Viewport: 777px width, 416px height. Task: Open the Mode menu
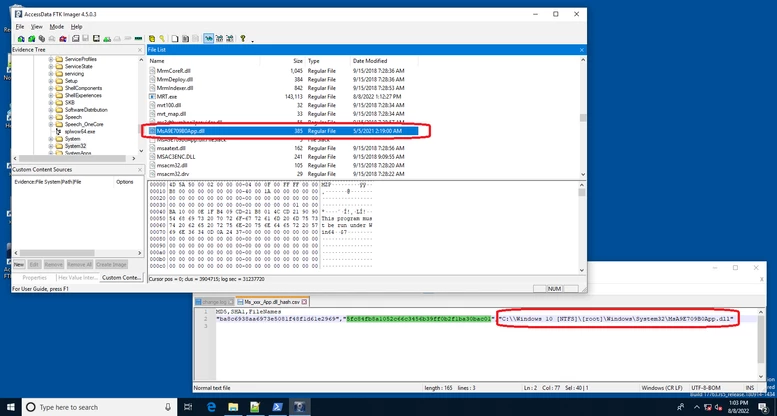[x=56, y=27]
